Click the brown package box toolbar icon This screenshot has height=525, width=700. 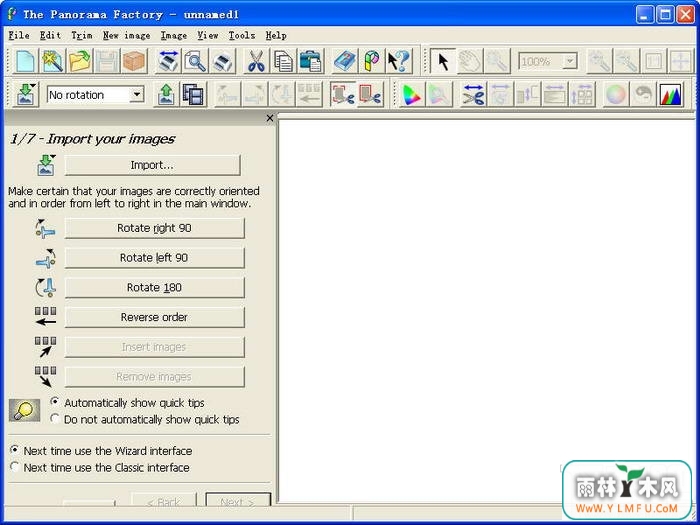pos(134,61)
